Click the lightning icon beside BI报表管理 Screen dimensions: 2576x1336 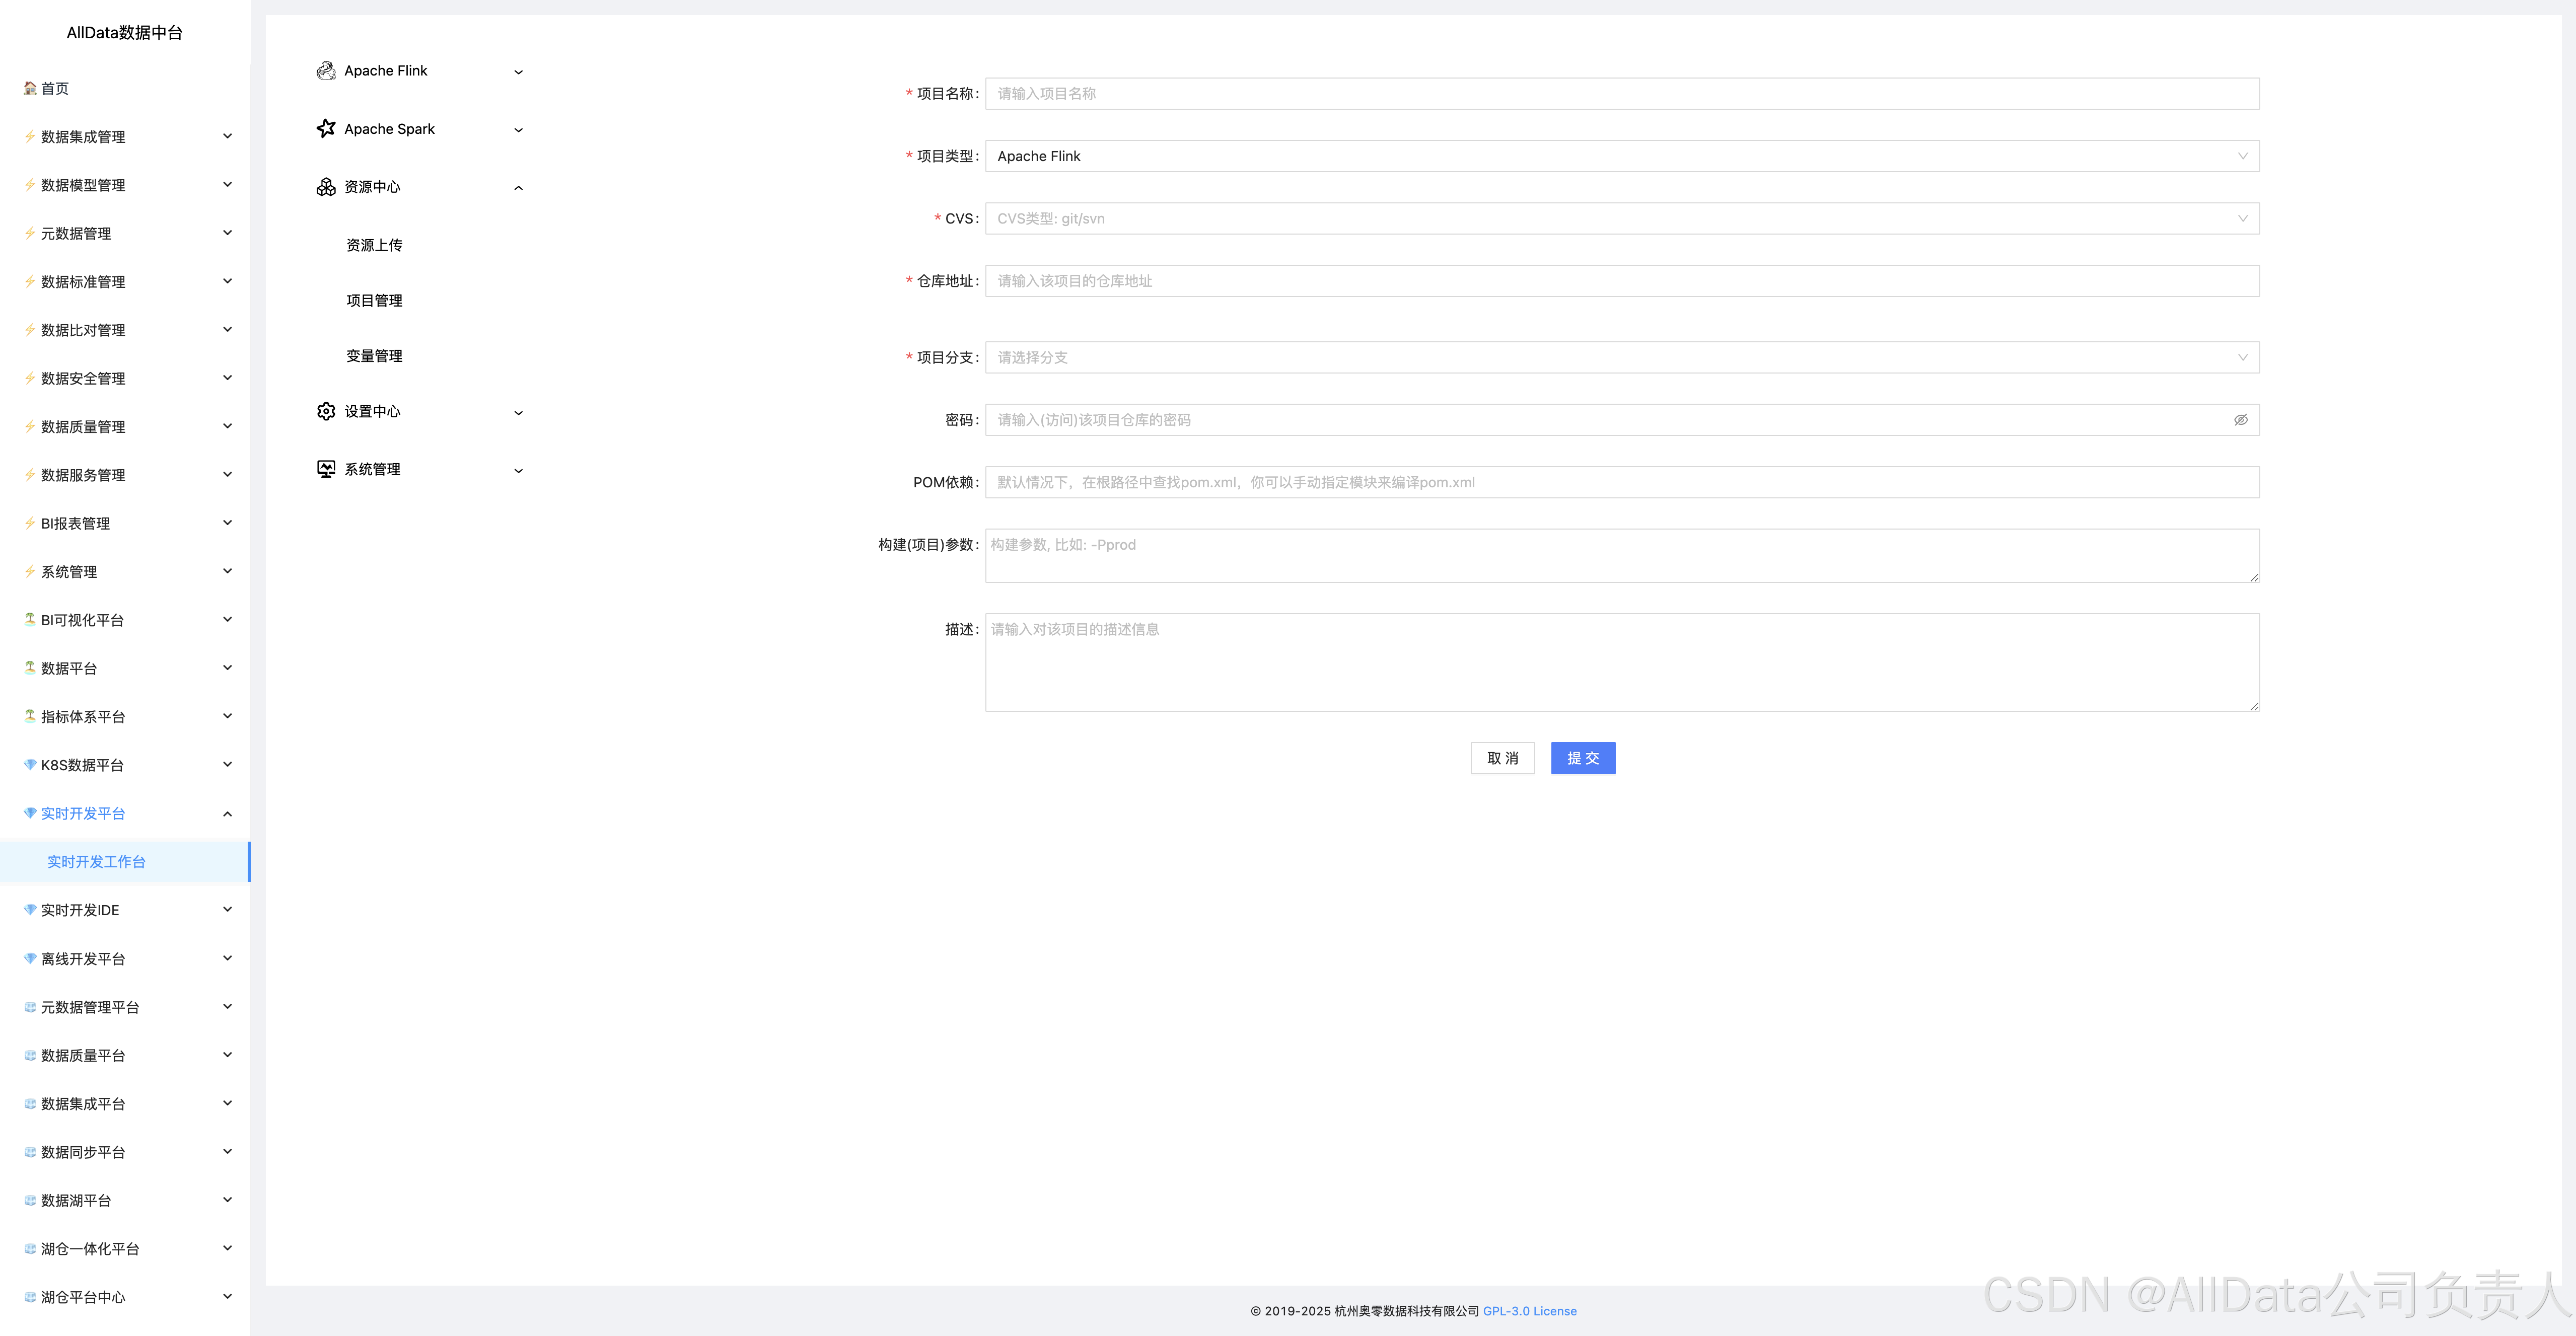coord(30,523)
